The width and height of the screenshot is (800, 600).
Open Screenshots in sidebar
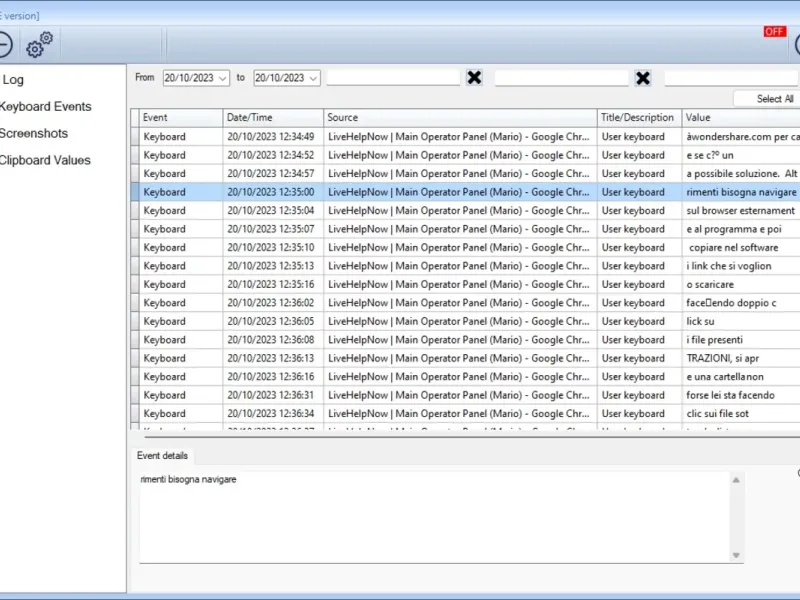(x=34, y=133)
